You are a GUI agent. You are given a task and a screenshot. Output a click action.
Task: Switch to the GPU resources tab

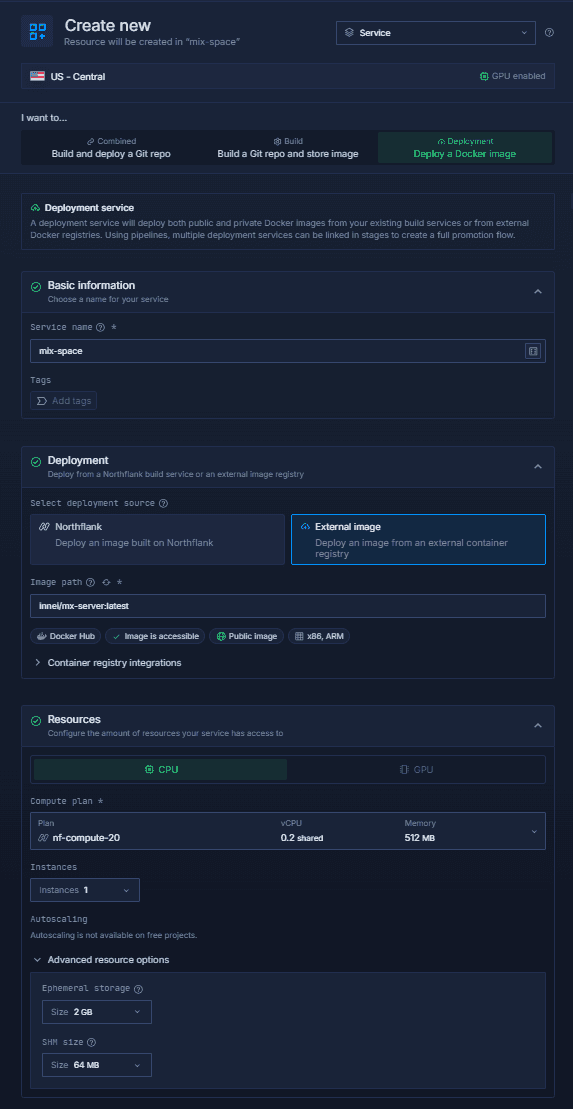point(416,770)
